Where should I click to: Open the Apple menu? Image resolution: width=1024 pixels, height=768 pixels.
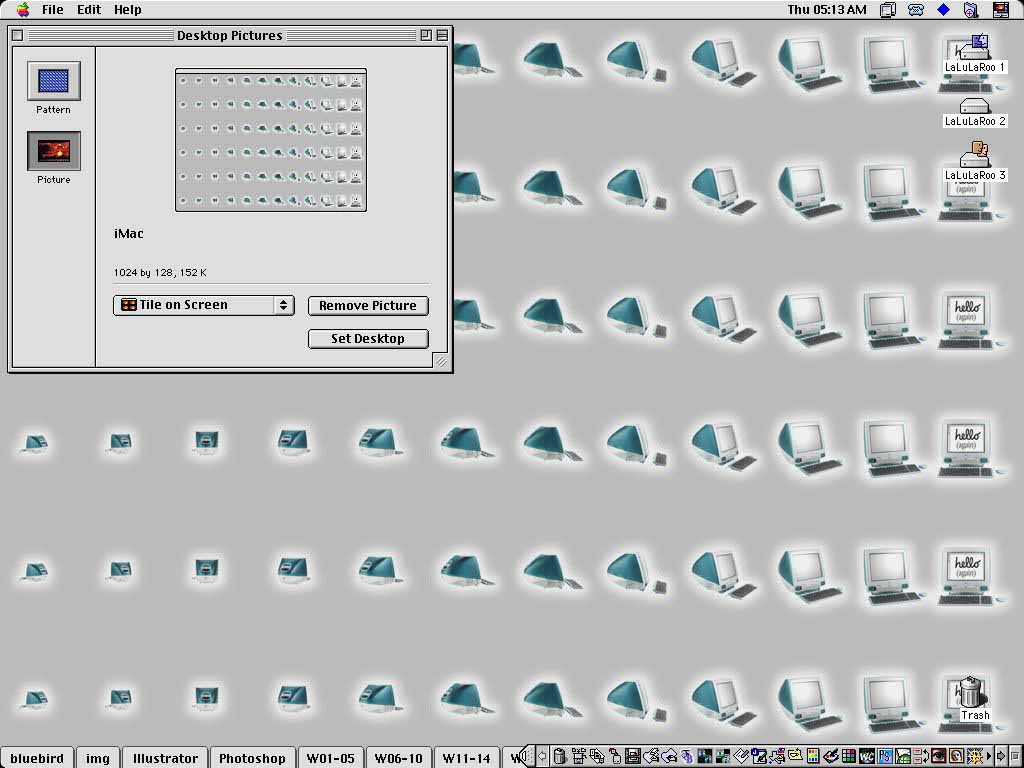pyautogui.click(x=23, y=9)
